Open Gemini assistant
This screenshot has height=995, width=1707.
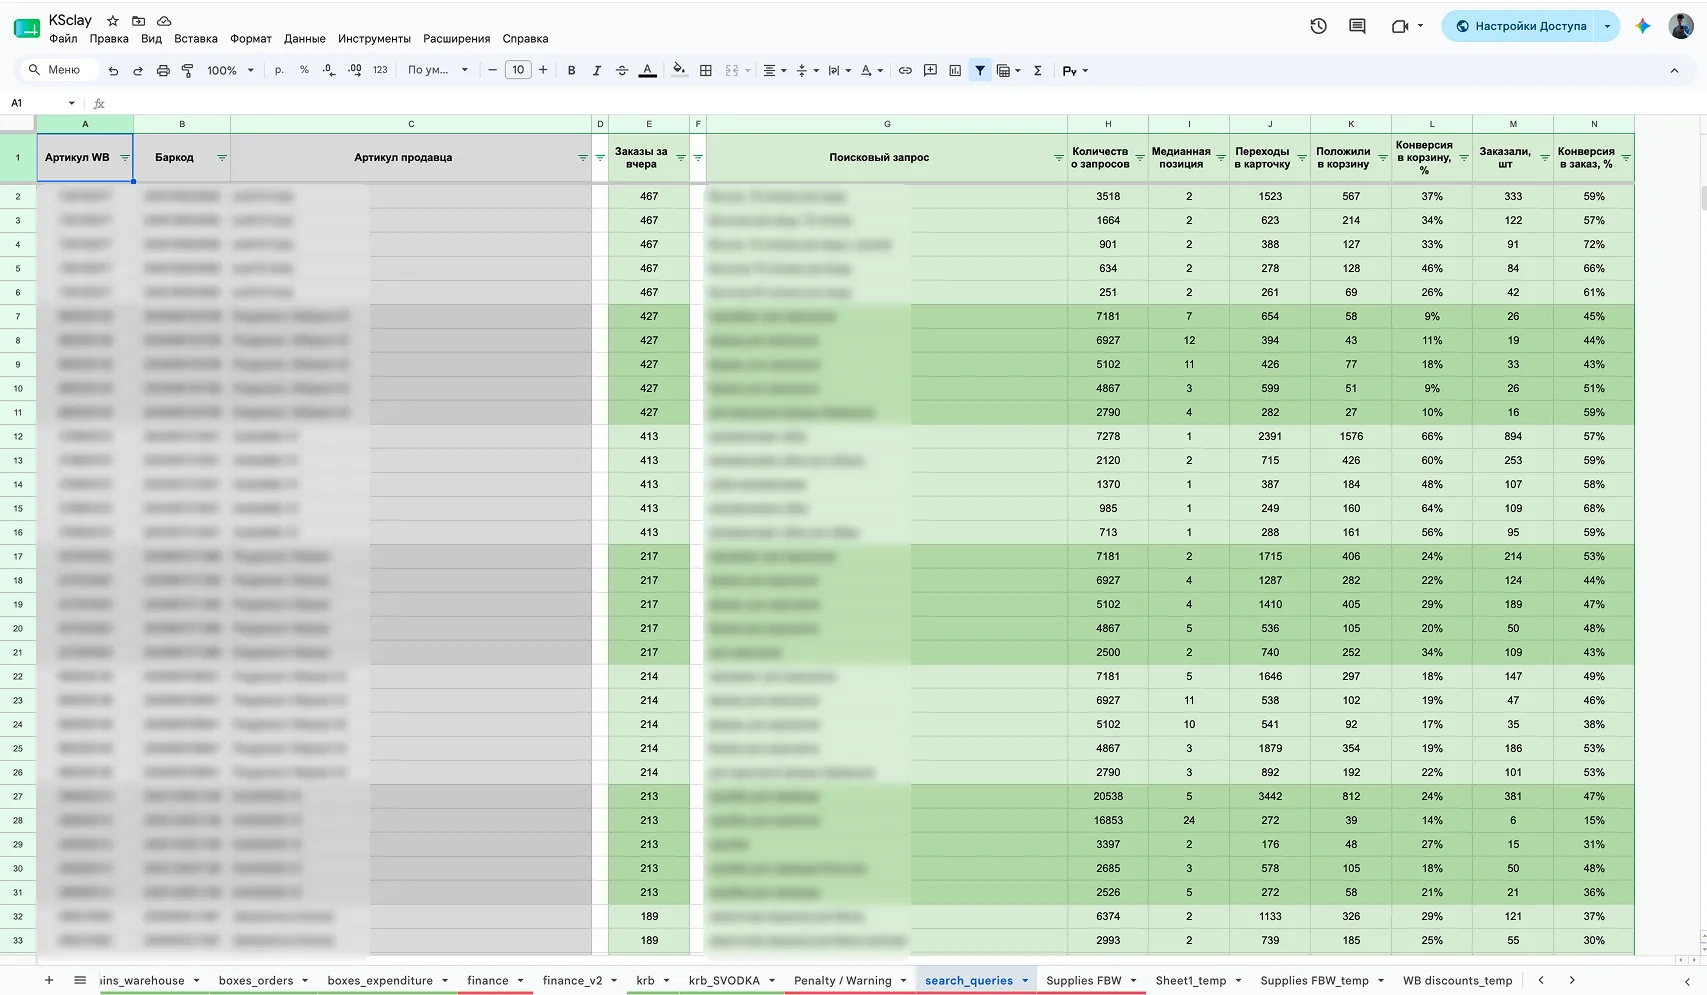click(1642, 27)
